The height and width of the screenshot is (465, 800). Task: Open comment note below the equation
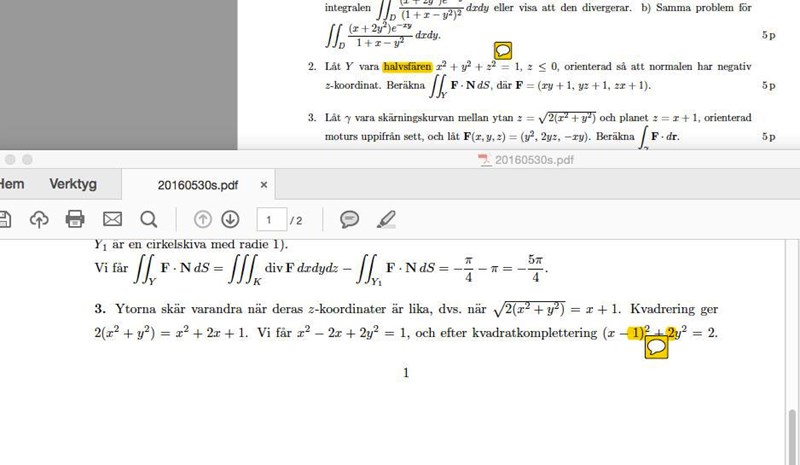(656, 346)
